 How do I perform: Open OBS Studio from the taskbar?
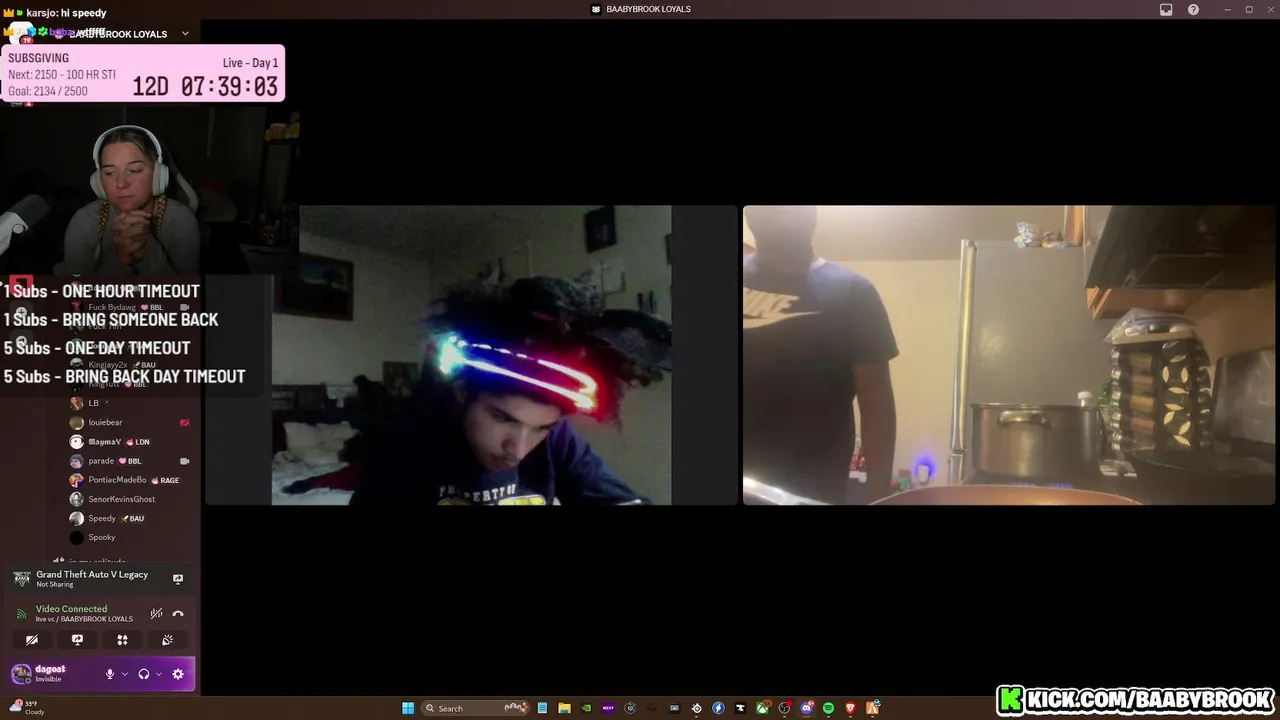coord(784,708)
